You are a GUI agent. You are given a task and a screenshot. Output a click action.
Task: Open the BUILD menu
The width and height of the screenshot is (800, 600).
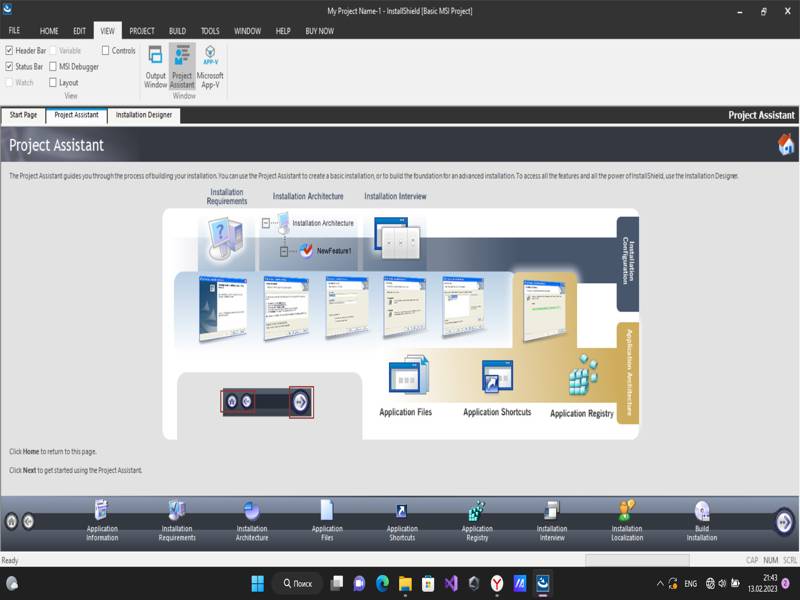(x=177, y=31)
